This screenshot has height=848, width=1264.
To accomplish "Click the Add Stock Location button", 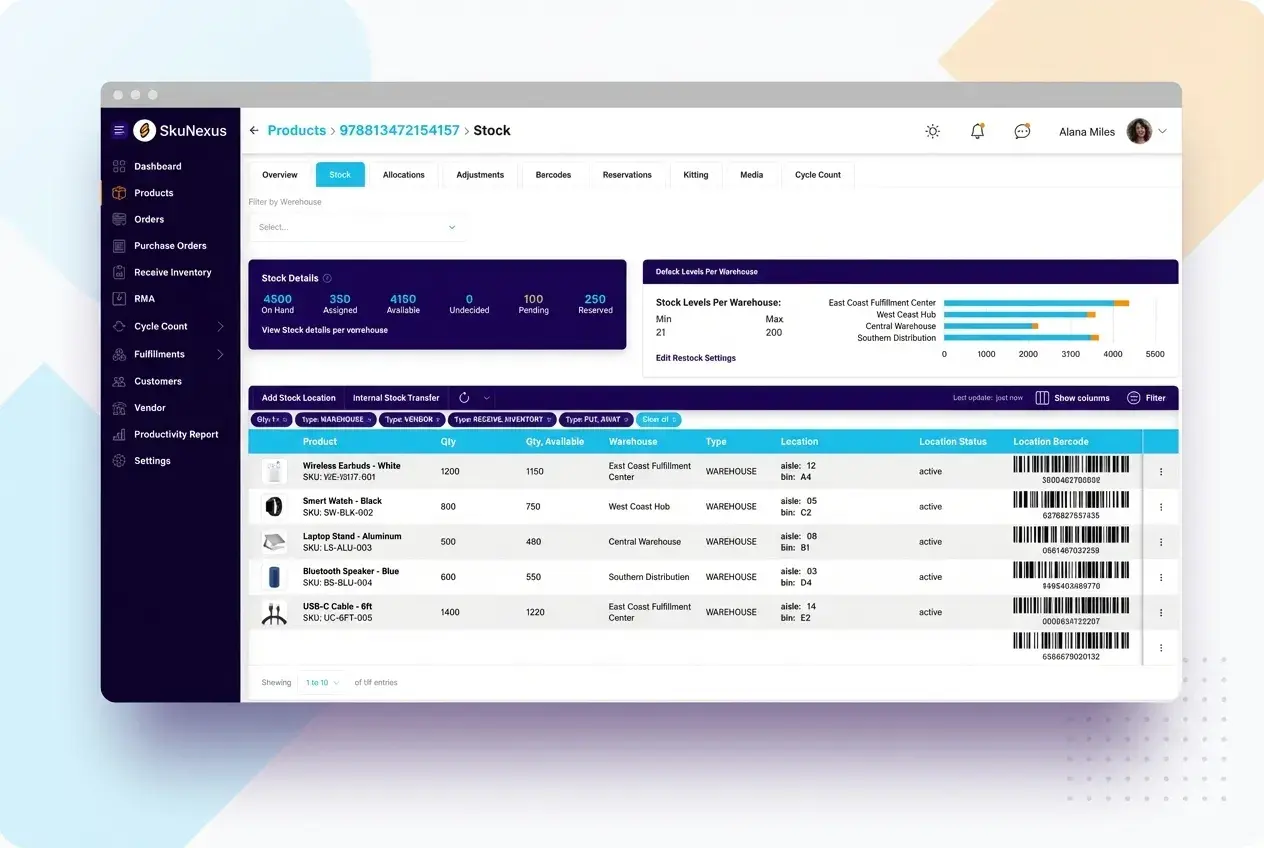I will coord(297,397).
